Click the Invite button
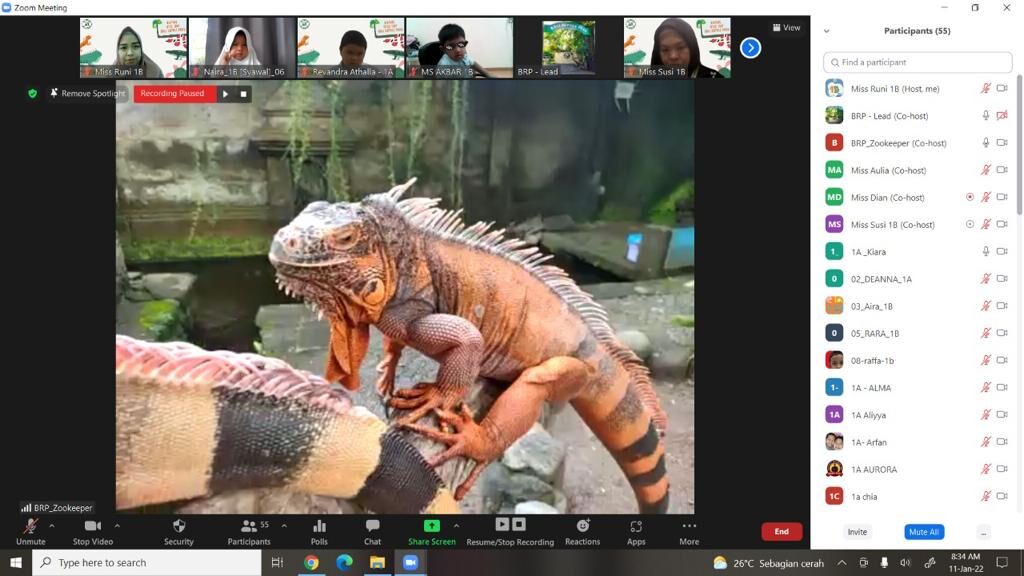Image resolution: width=1024 pixels, height=576 pixels. [x=857, y=532]
